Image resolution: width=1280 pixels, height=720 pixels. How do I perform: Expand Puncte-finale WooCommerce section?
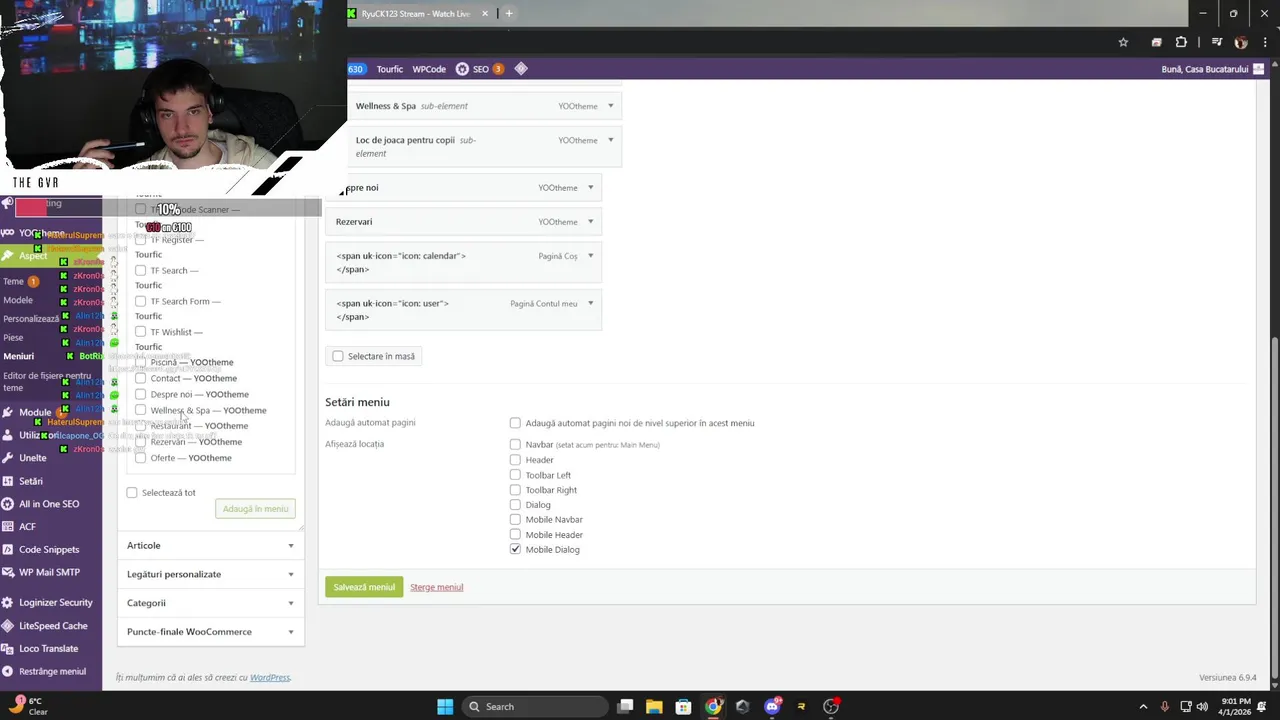[211, 632]
